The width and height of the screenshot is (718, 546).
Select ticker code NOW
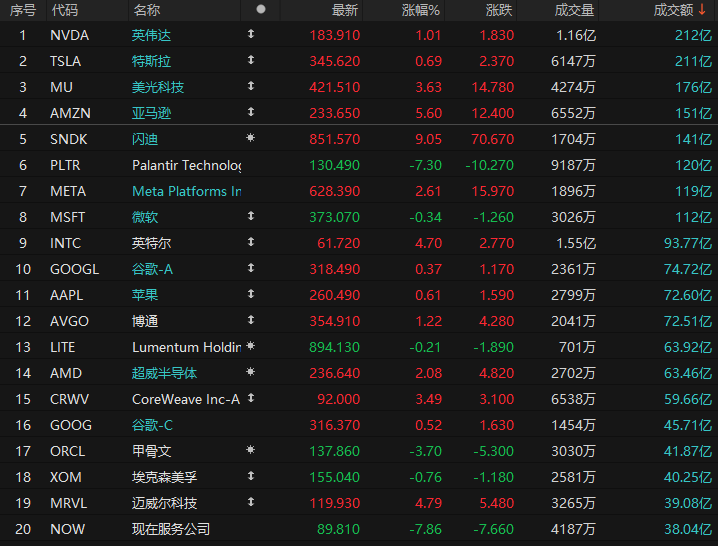pyautogui.click(x=67, y=530)
